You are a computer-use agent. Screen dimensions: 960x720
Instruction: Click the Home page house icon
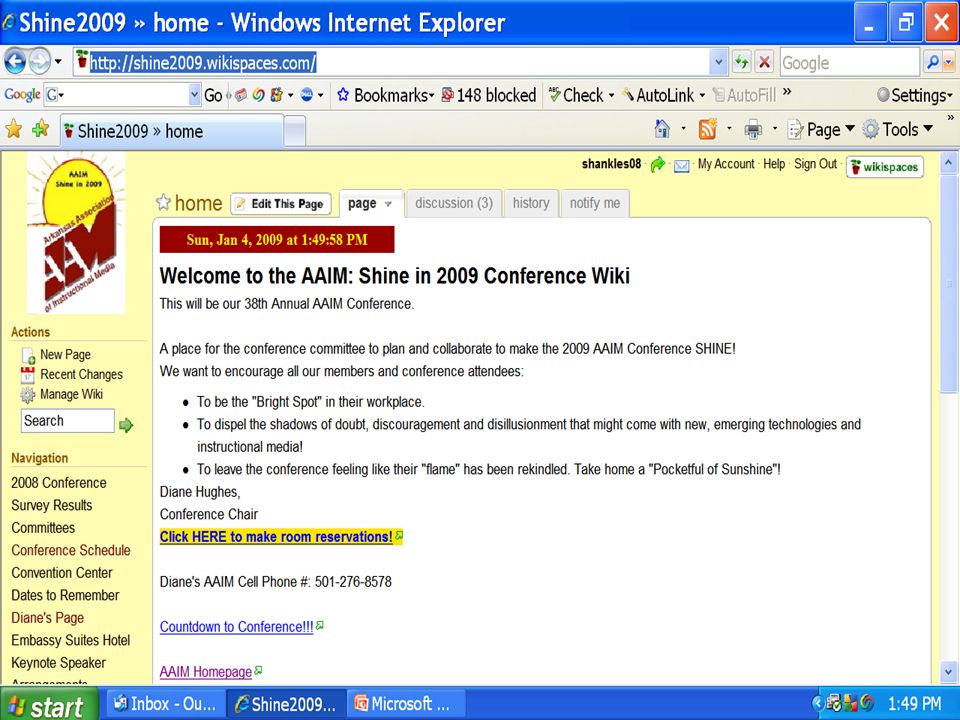point(662,129)
